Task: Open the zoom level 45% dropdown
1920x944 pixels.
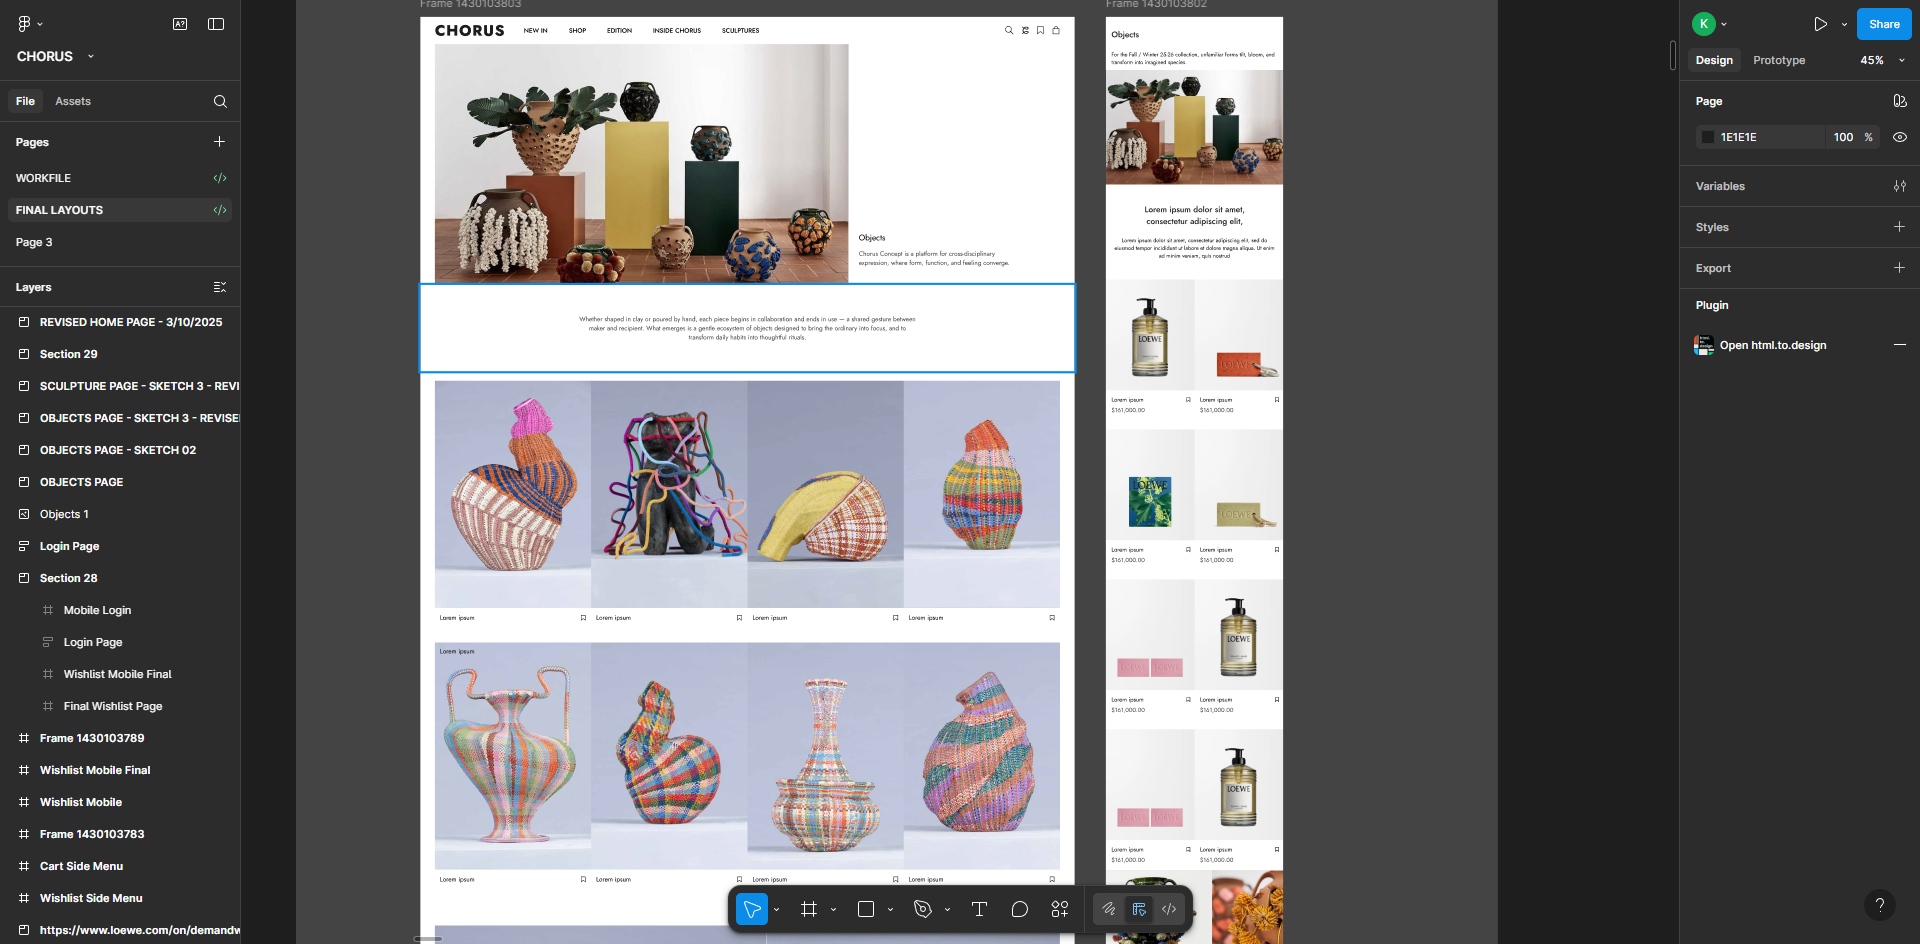Action: coord(1882,60)
